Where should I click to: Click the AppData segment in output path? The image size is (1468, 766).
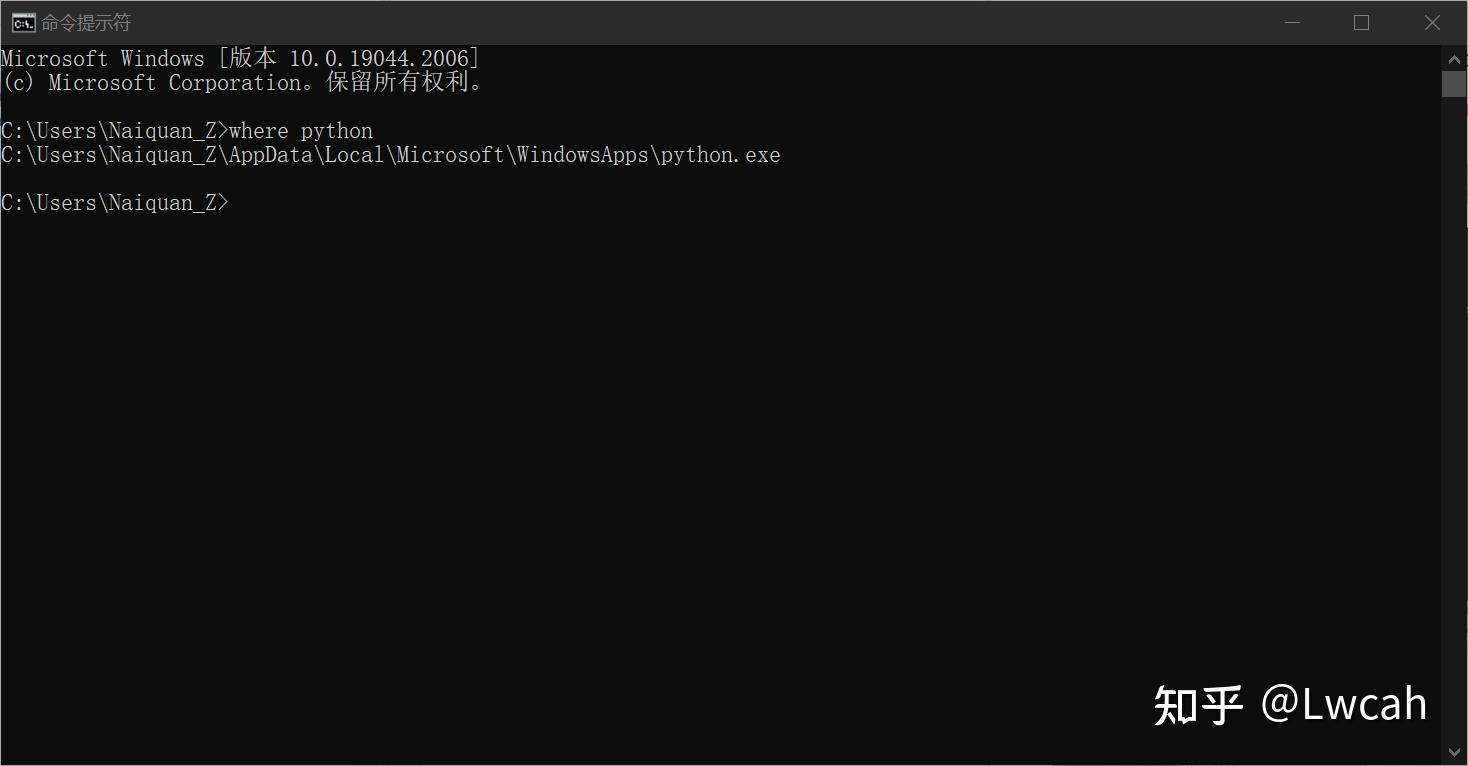[271, 155]
